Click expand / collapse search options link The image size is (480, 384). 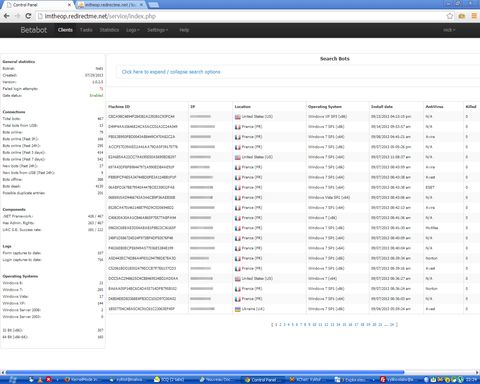(x=171, y=72)
